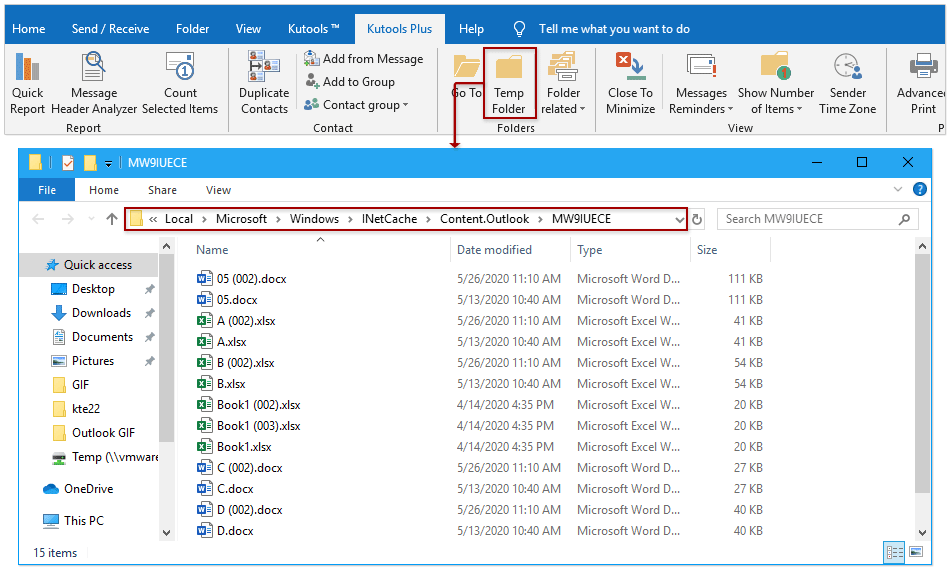Open Explorer help icon
950x571 pixels.
[x=919, y=189]
